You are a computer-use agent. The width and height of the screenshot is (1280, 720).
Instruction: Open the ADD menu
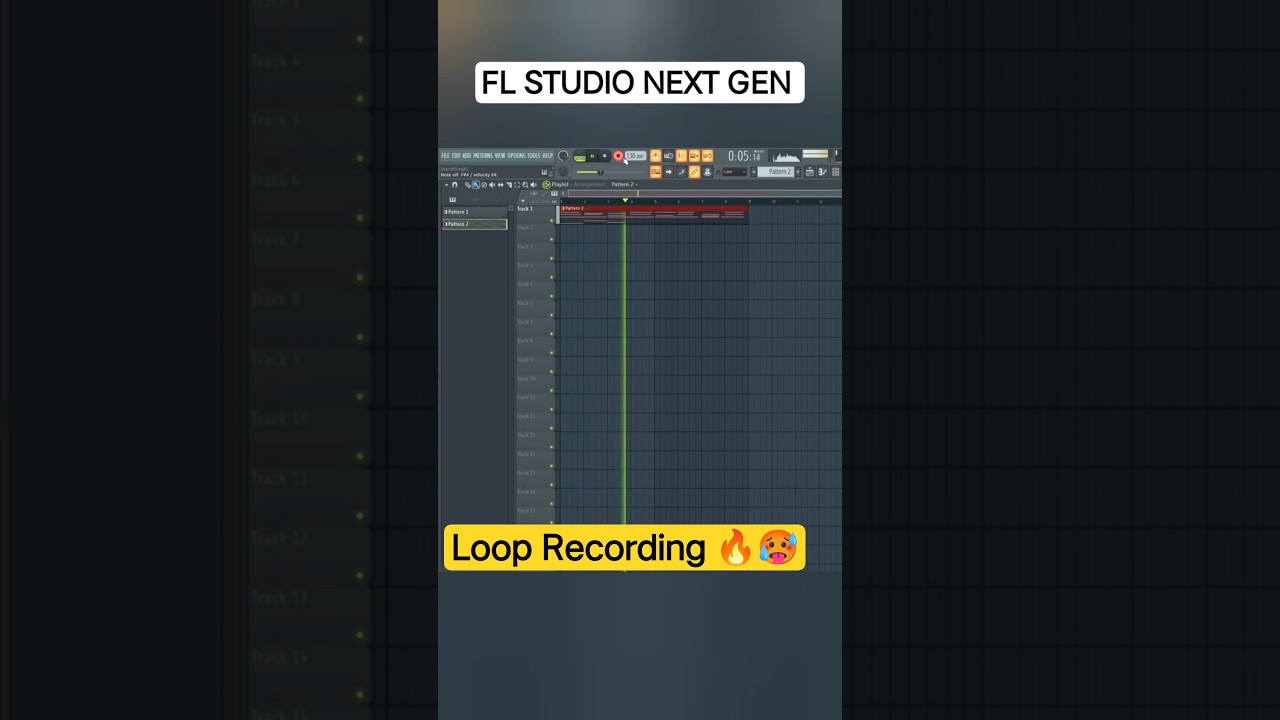[467, 156]
